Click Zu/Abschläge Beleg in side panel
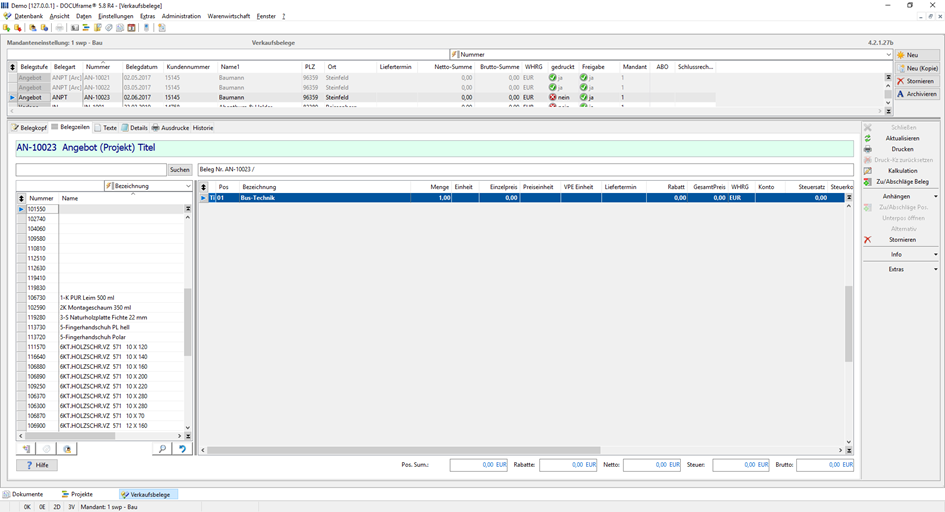The width and height of the screenshot is (945, 512). pyautogui.click(x=901, y=182)
